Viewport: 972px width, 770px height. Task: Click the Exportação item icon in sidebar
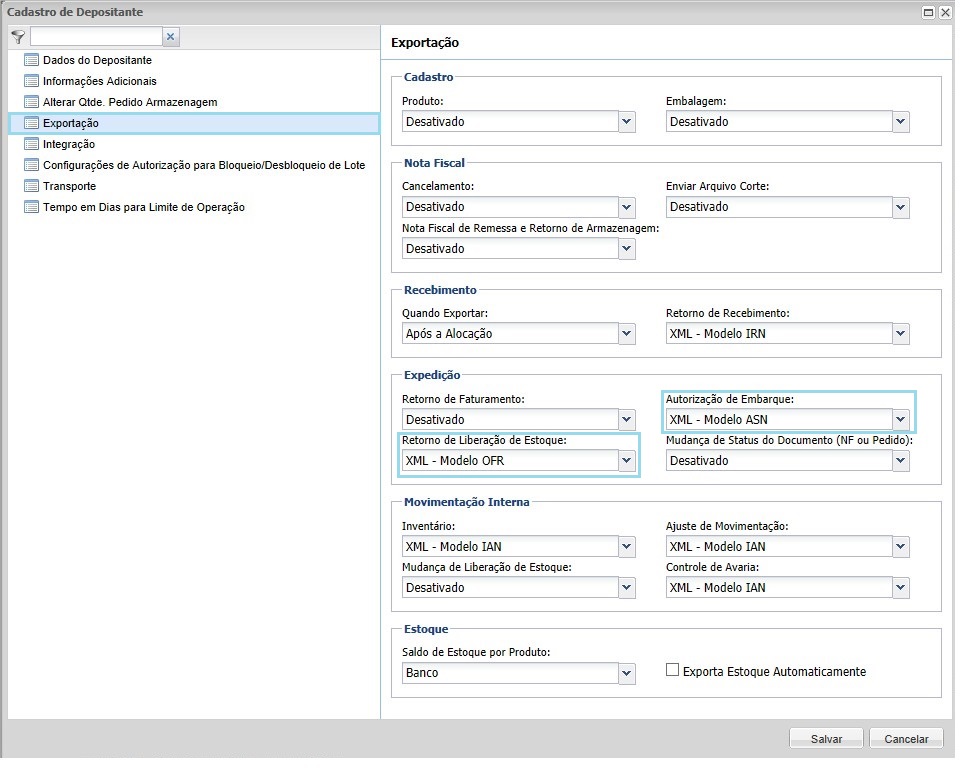[30, 123]
